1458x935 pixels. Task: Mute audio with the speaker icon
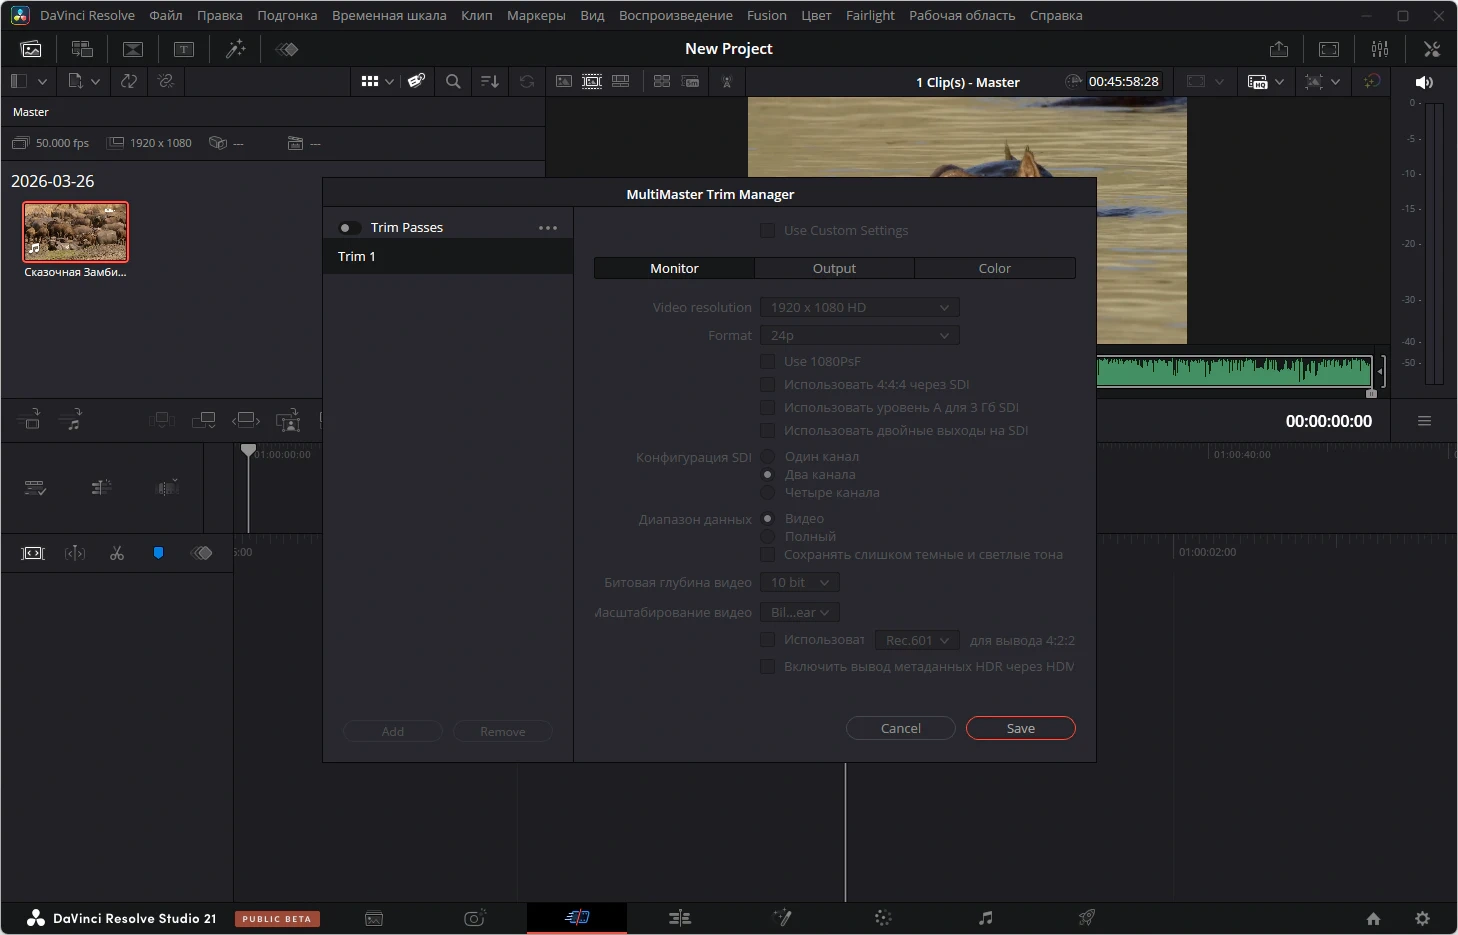[1424, 82]
